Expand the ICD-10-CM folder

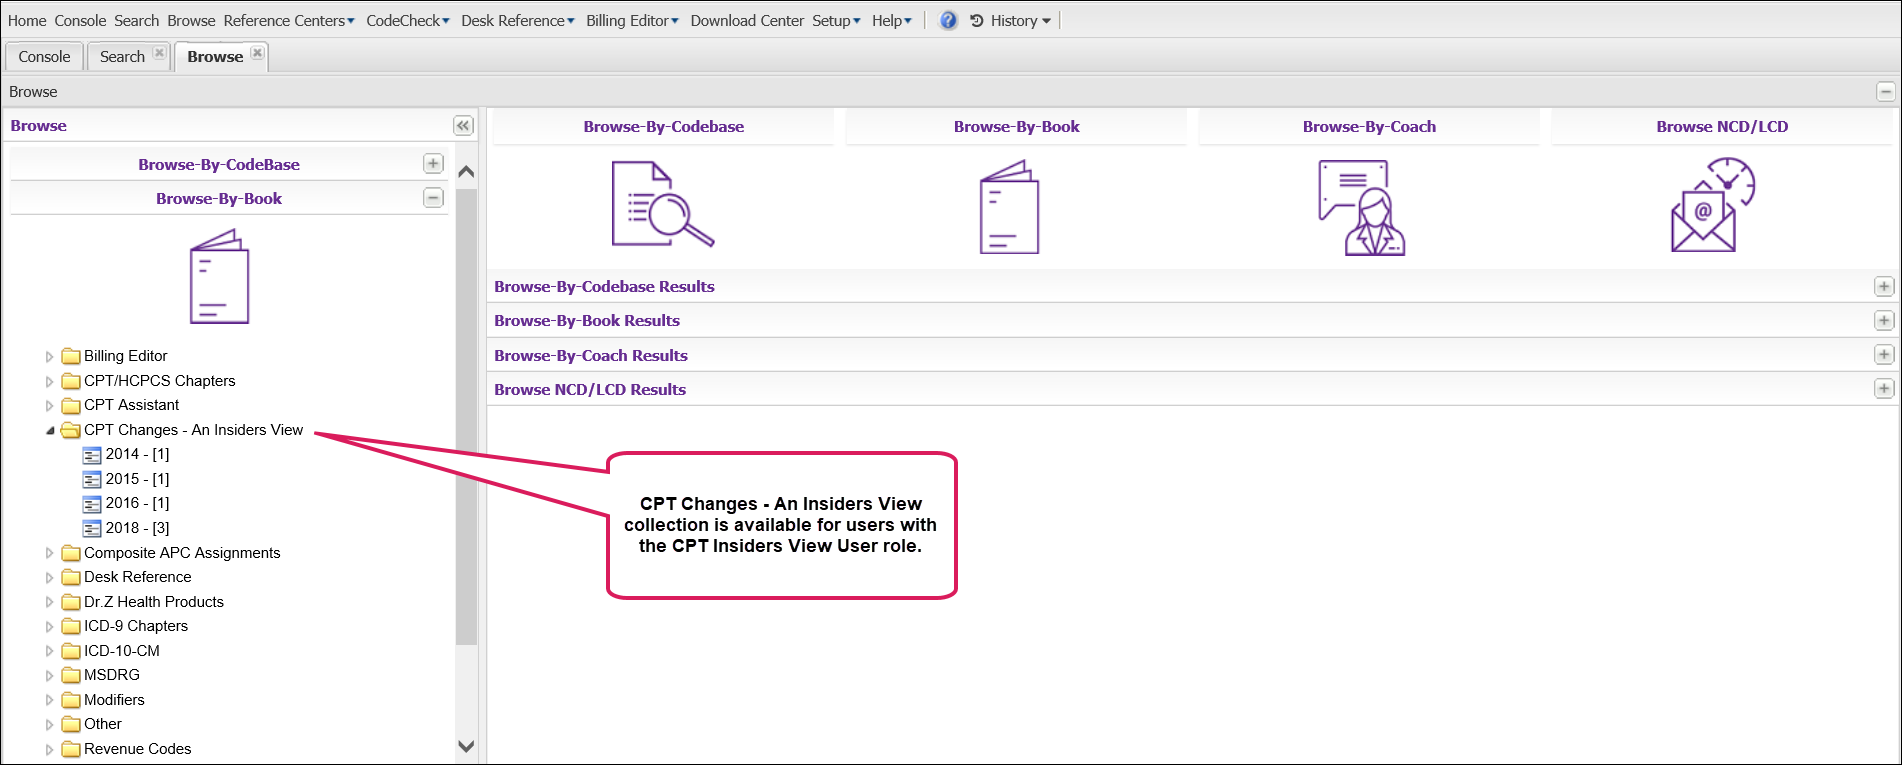pyautogui.click(x=50, y=651)
